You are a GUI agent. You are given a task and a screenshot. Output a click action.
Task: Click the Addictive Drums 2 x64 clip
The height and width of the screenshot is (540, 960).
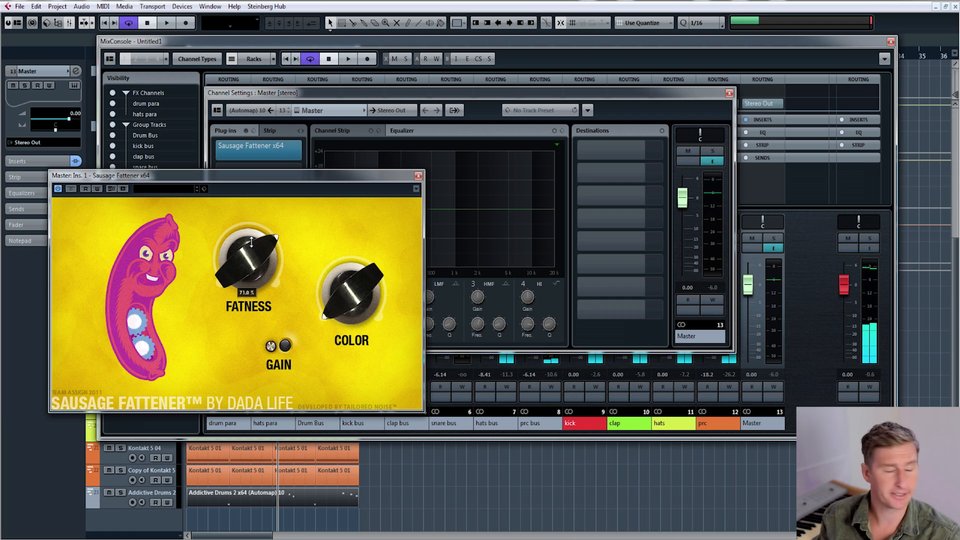coord(272,497)
